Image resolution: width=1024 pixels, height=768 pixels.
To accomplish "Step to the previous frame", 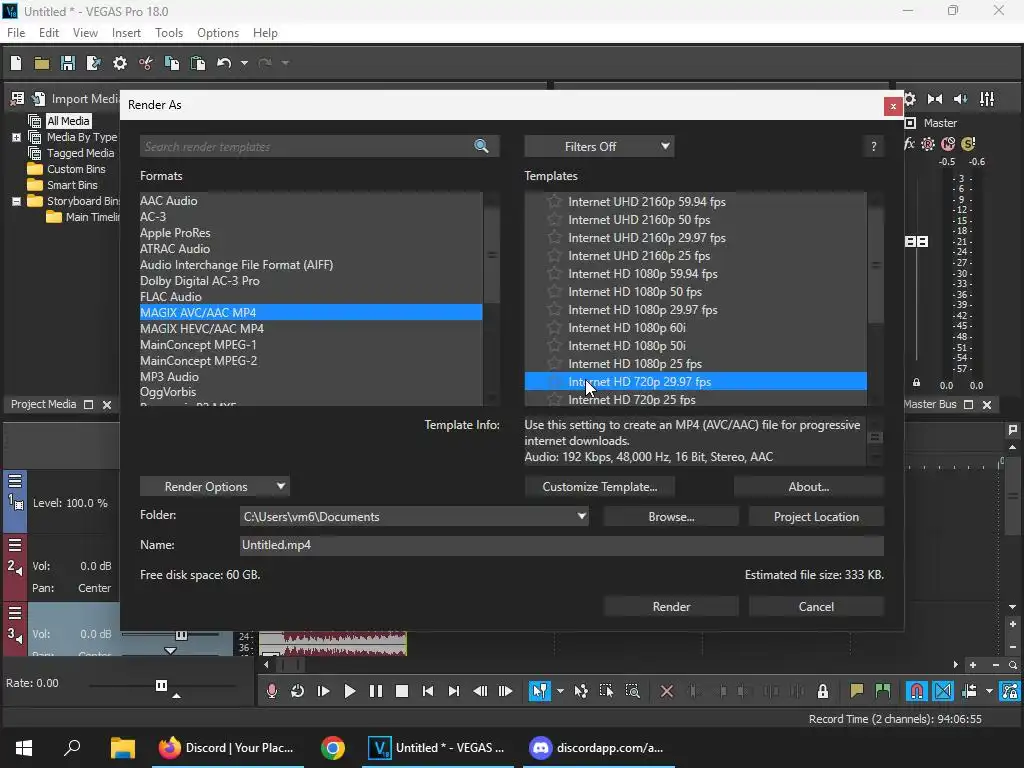I will pyautogui.click(x=480, y=691).
